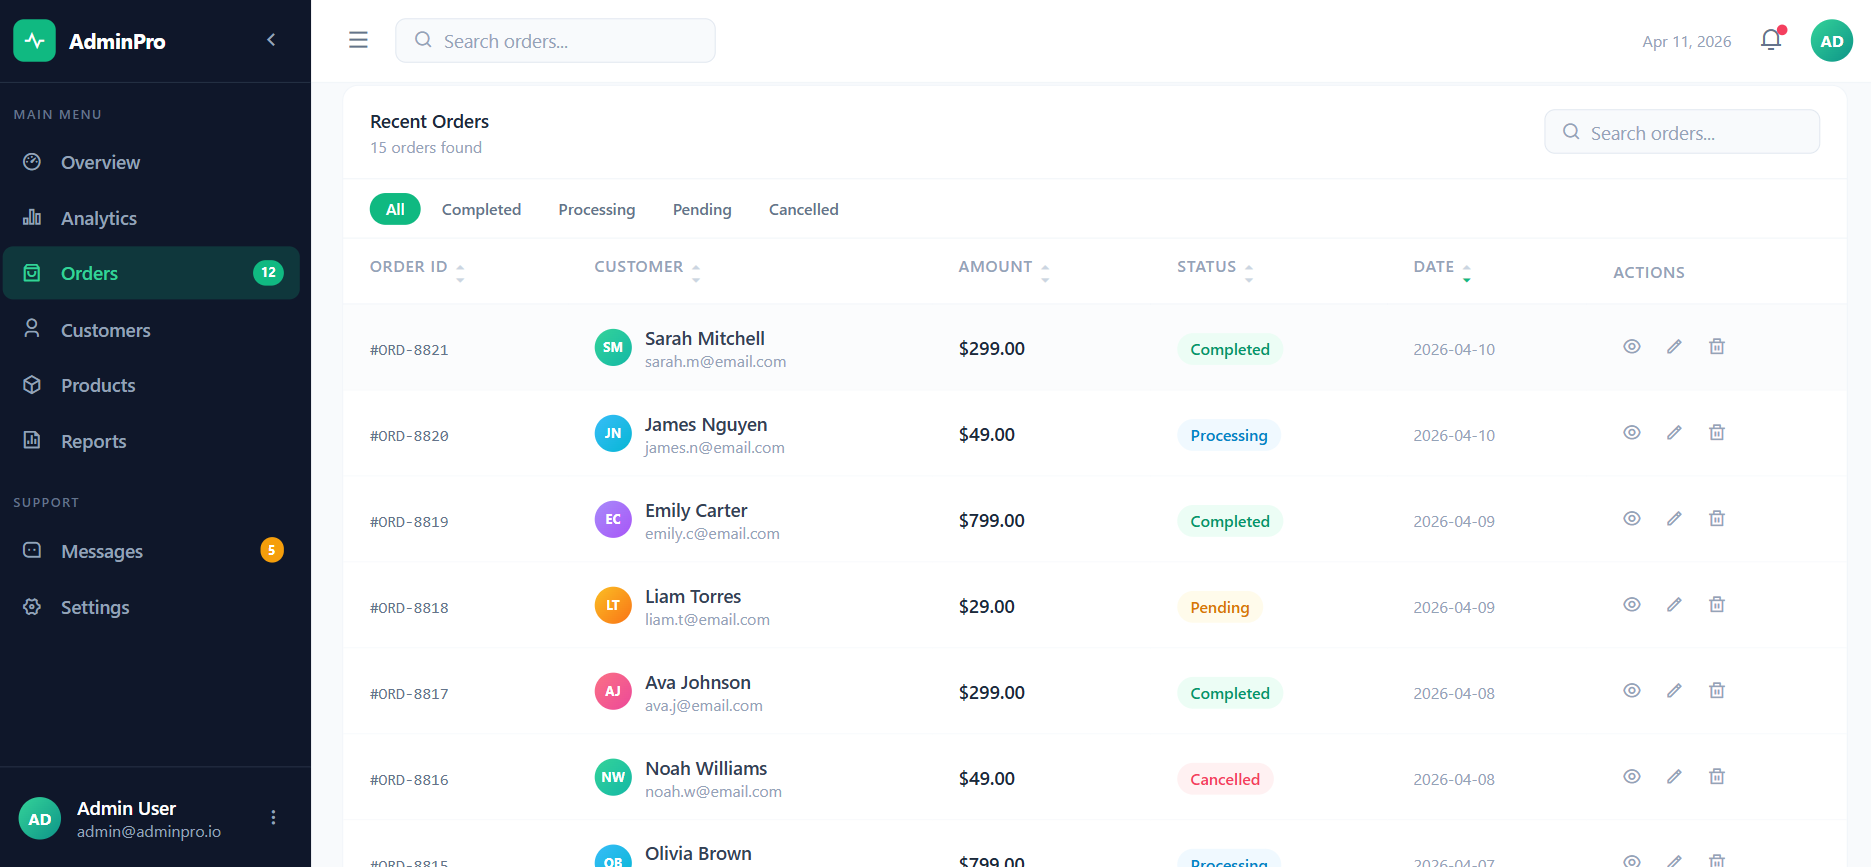View Emily Carter's order details
This screenshot has height=867, width=1871.
click(1632, 519)
